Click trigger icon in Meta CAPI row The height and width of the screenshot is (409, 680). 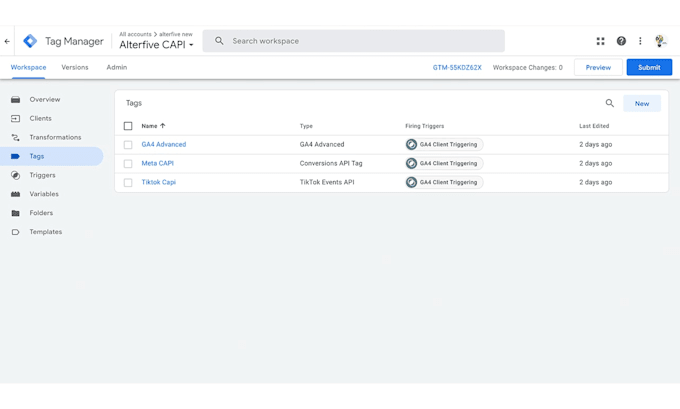point(411,164)
